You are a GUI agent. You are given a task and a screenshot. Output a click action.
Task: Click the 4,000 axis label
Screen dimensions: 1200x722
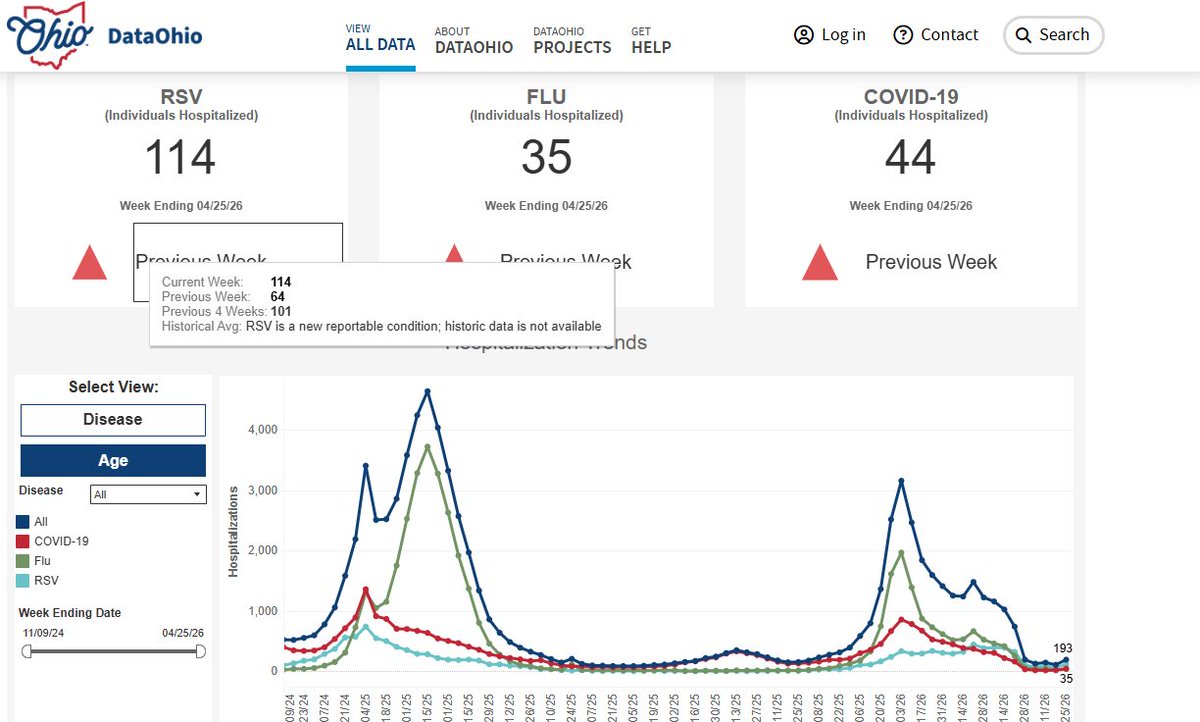click(x=262, y=430)
